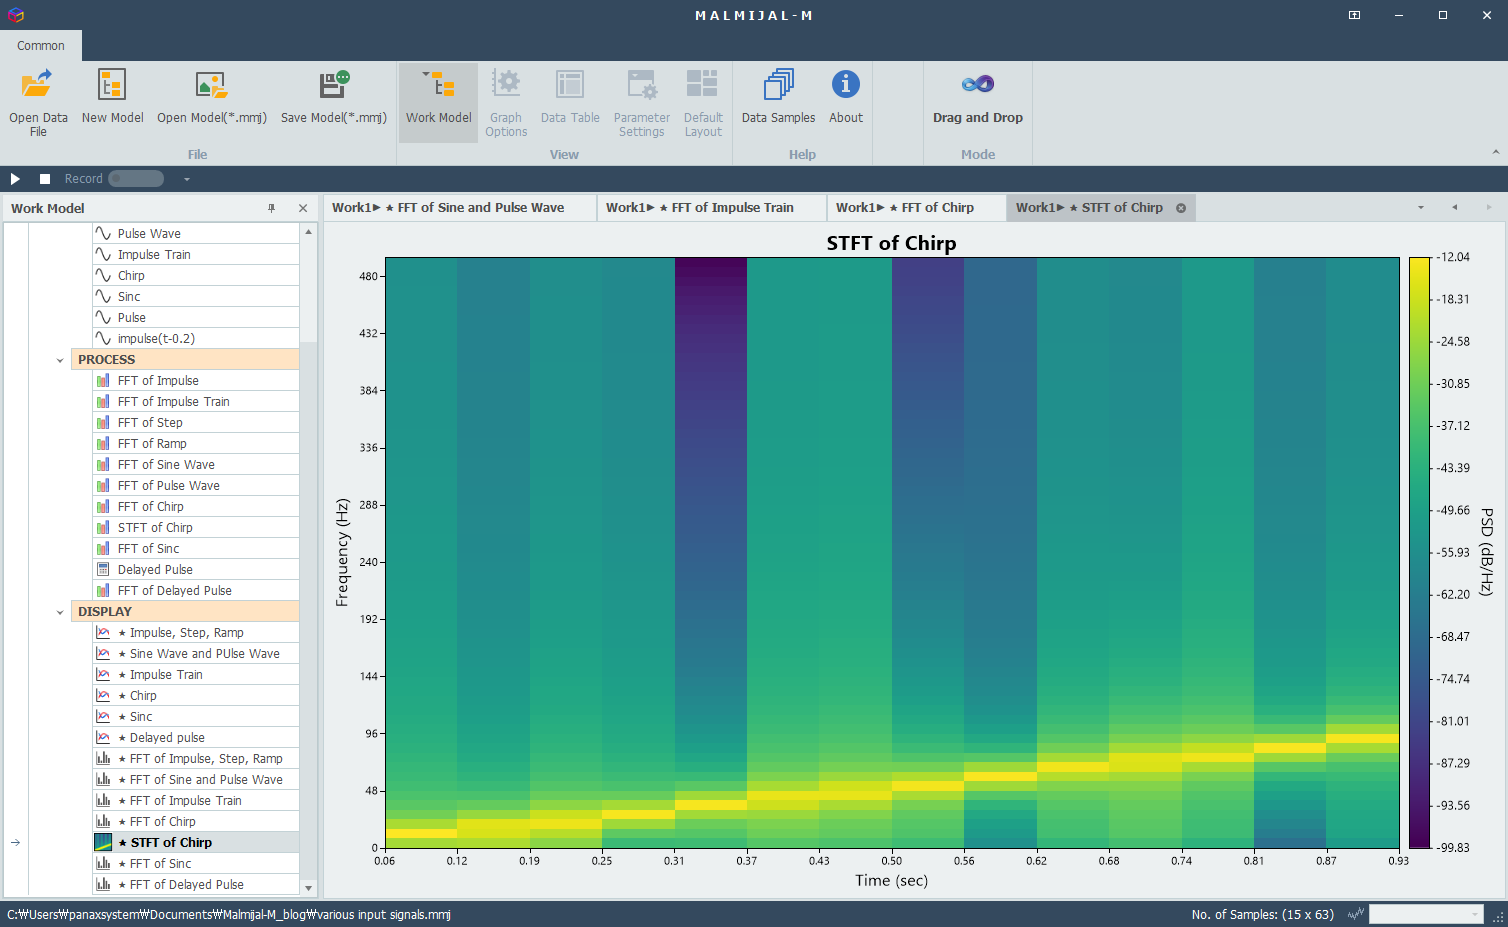Viewport: 1508px width, 927px height.
Task: Click the Work Model scrollbar up arrow
Action: 308,231
